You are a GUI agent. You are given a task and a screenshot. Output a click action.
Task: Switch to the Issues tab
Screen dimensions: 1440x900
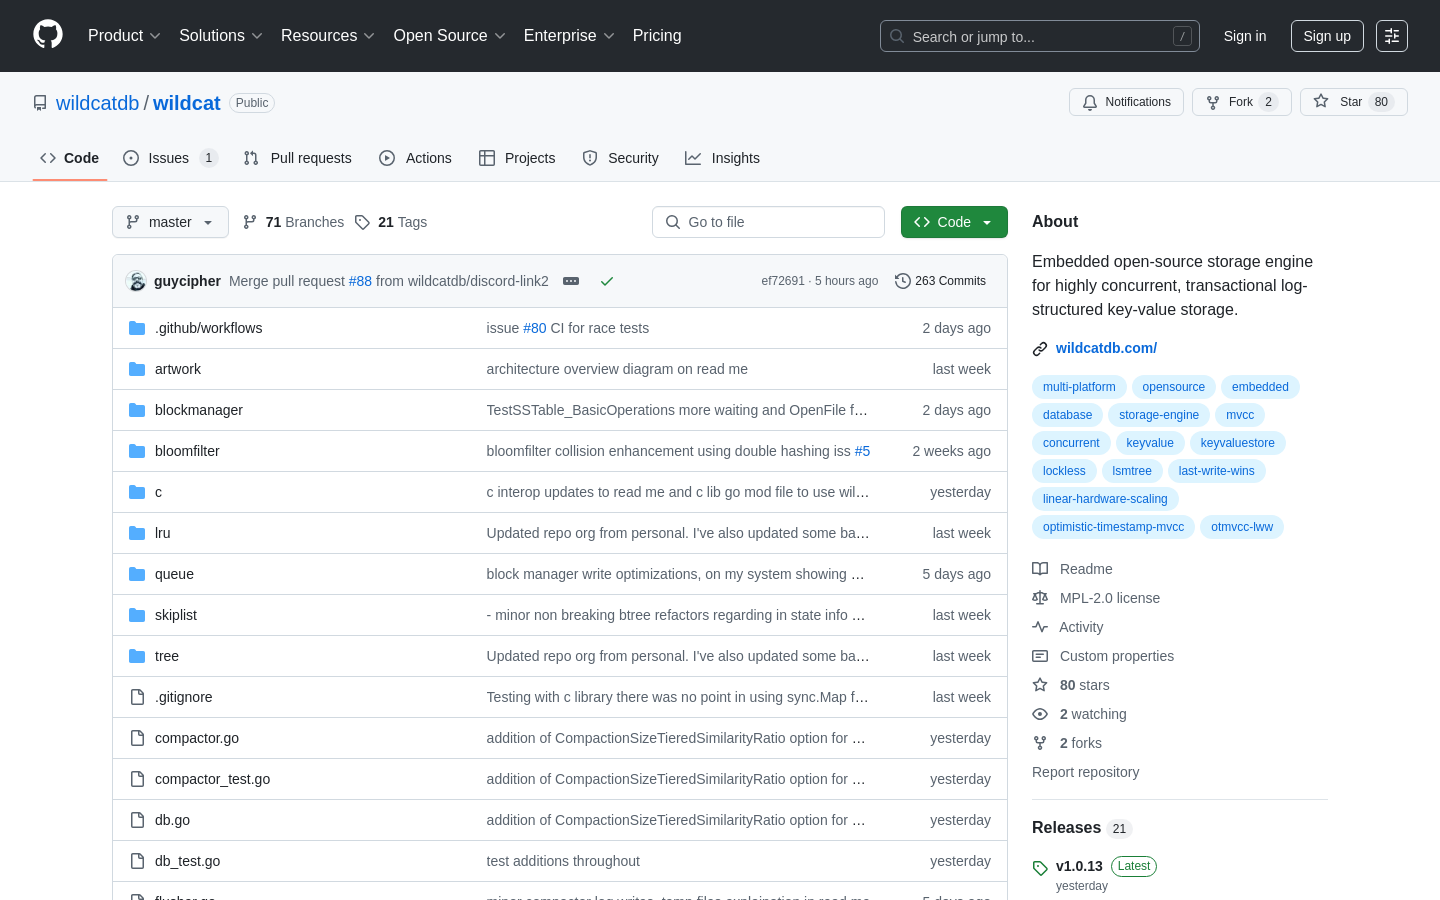[170, 158]
